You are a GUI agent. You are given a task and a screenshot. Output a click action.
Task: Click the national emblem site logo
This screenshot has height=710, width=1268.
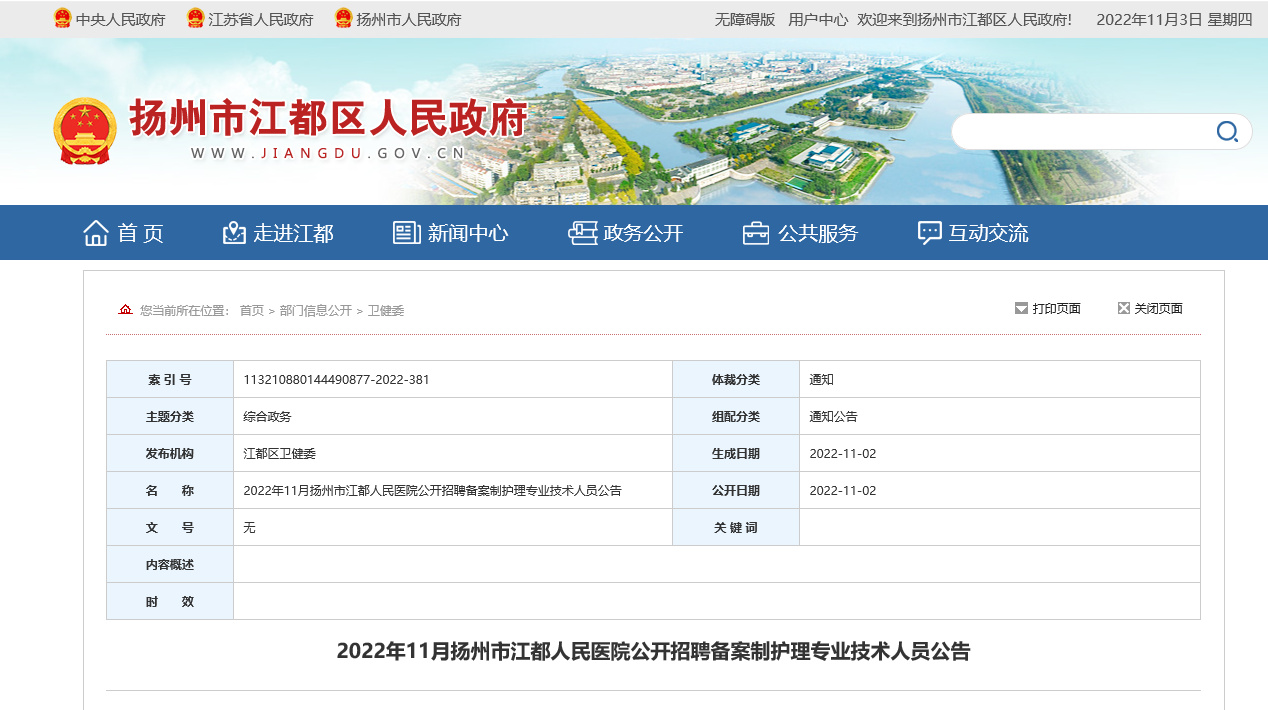click(x=85, y=131)
